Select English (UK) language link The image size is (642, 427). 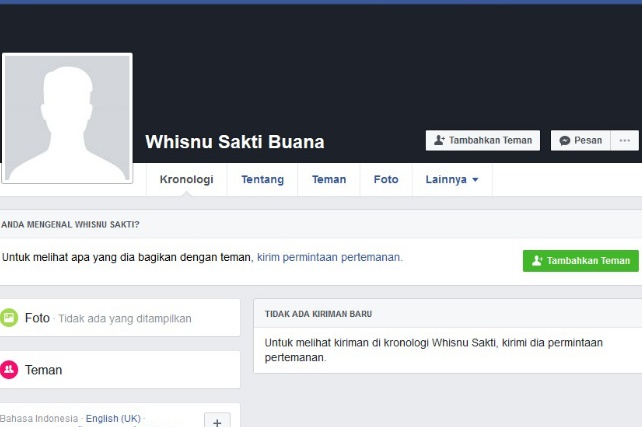[113, 418]
